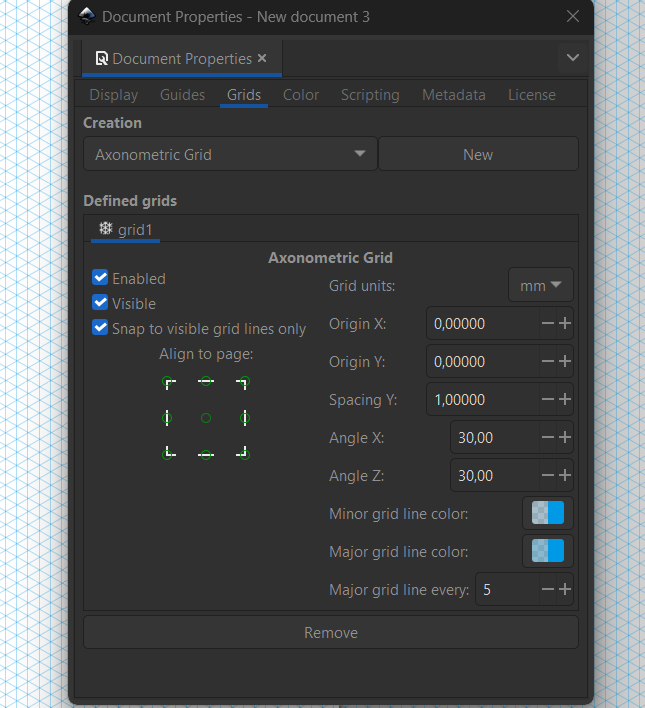
Task: Switch to the Guides tab
Action: tap(182, 95)
